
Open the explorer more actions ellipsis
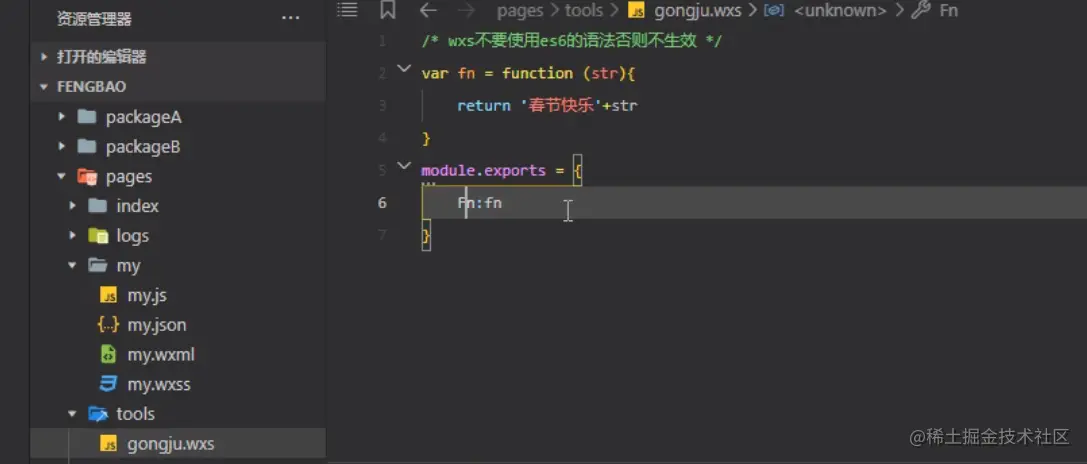[290, 18]
